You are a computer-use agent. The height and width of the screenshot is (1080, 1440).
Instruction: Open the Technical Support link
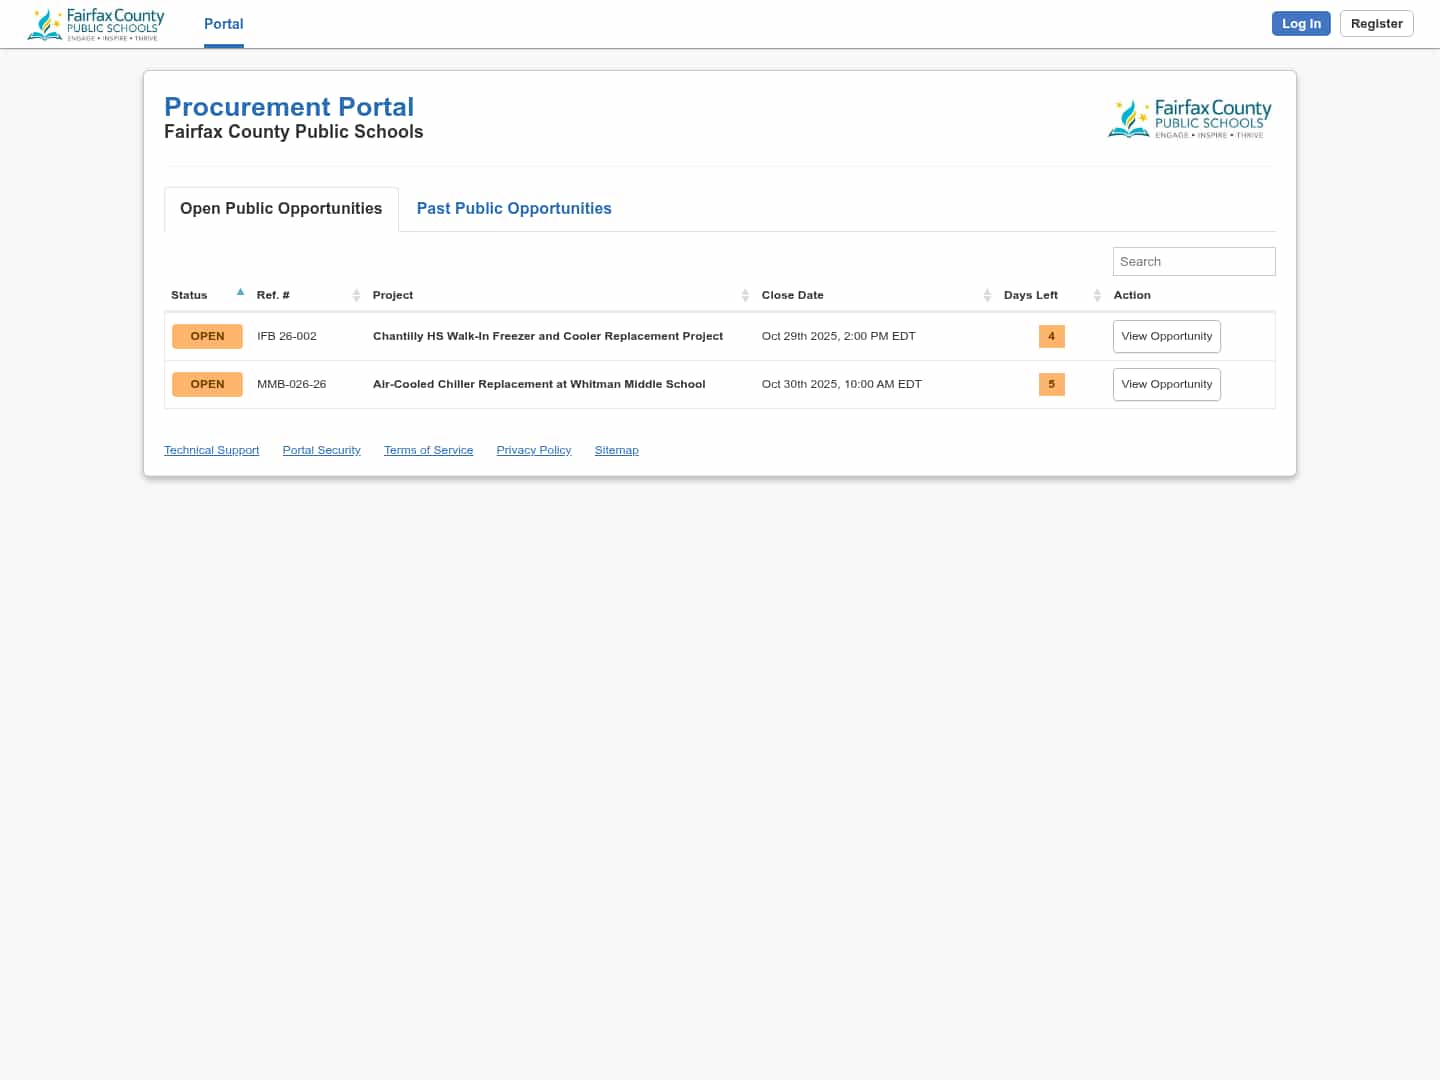coord(211,450)
